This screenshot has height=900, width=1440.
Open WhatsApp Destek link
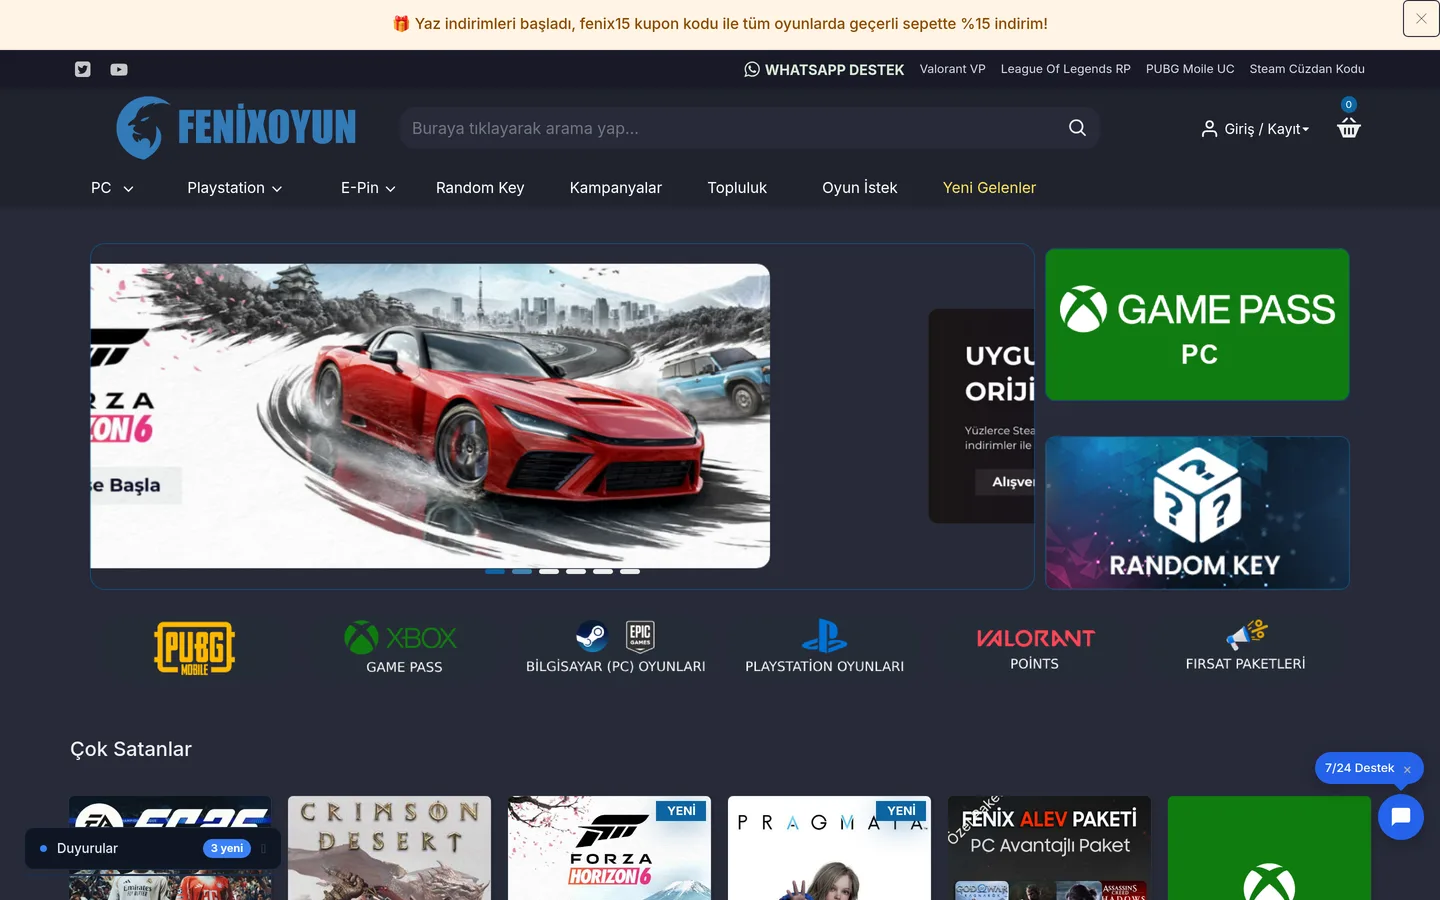tap(824, 69)
